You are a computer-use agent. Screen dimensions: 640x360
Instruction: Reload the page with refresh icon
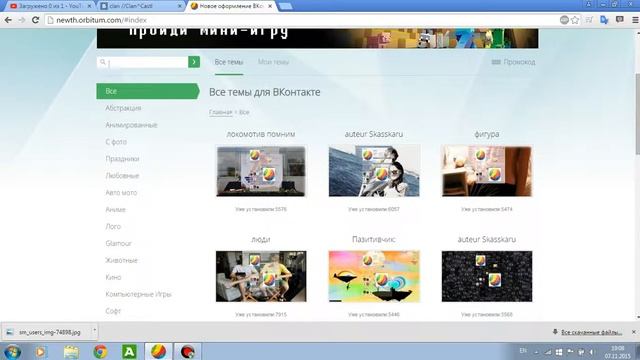[x=36, y=20]
